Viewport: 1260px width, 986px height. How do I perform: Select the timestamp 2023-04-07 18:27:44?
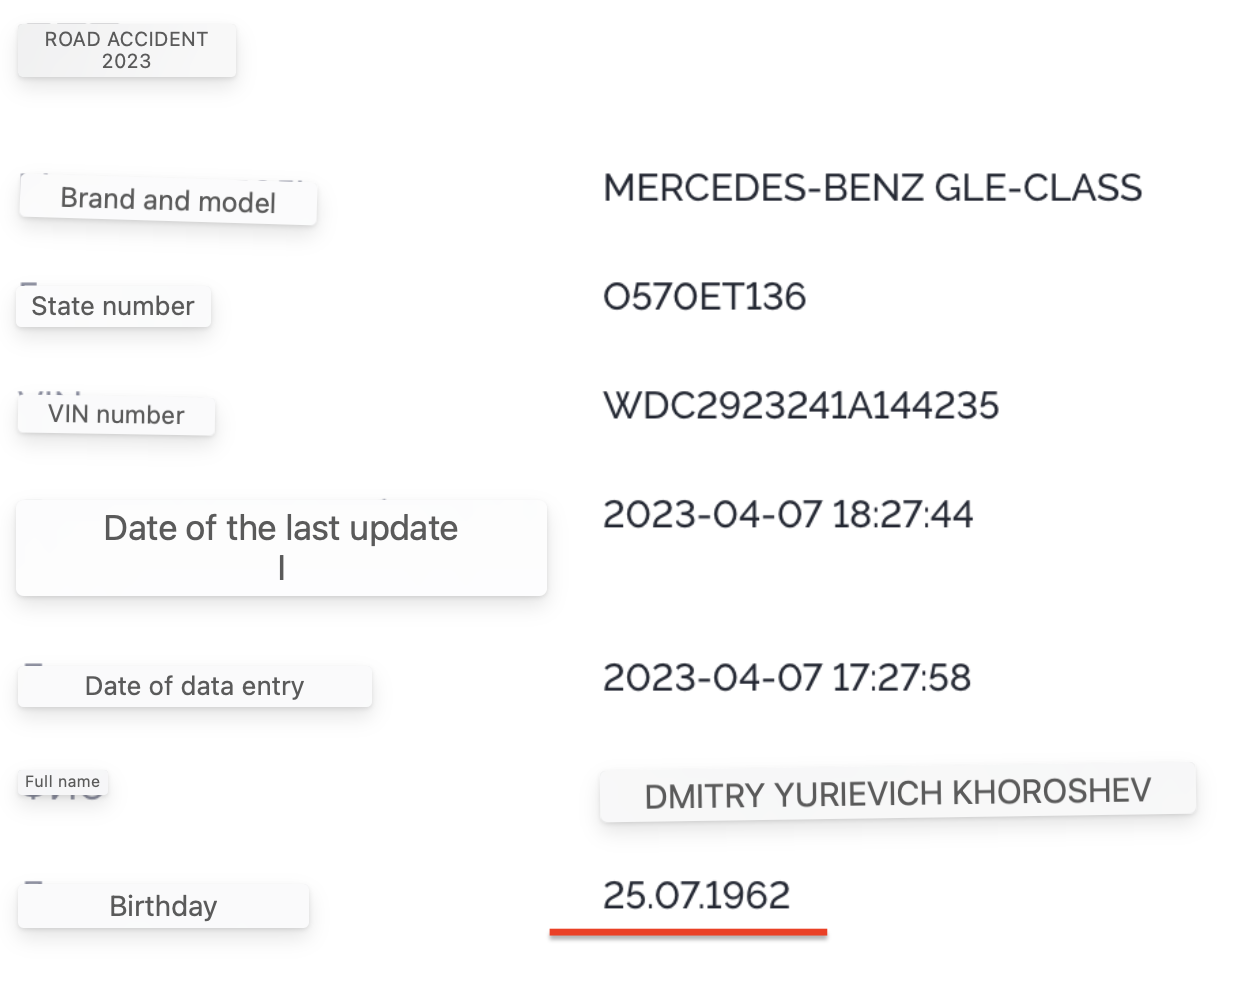pyautogui.click(x=787, y=515)
